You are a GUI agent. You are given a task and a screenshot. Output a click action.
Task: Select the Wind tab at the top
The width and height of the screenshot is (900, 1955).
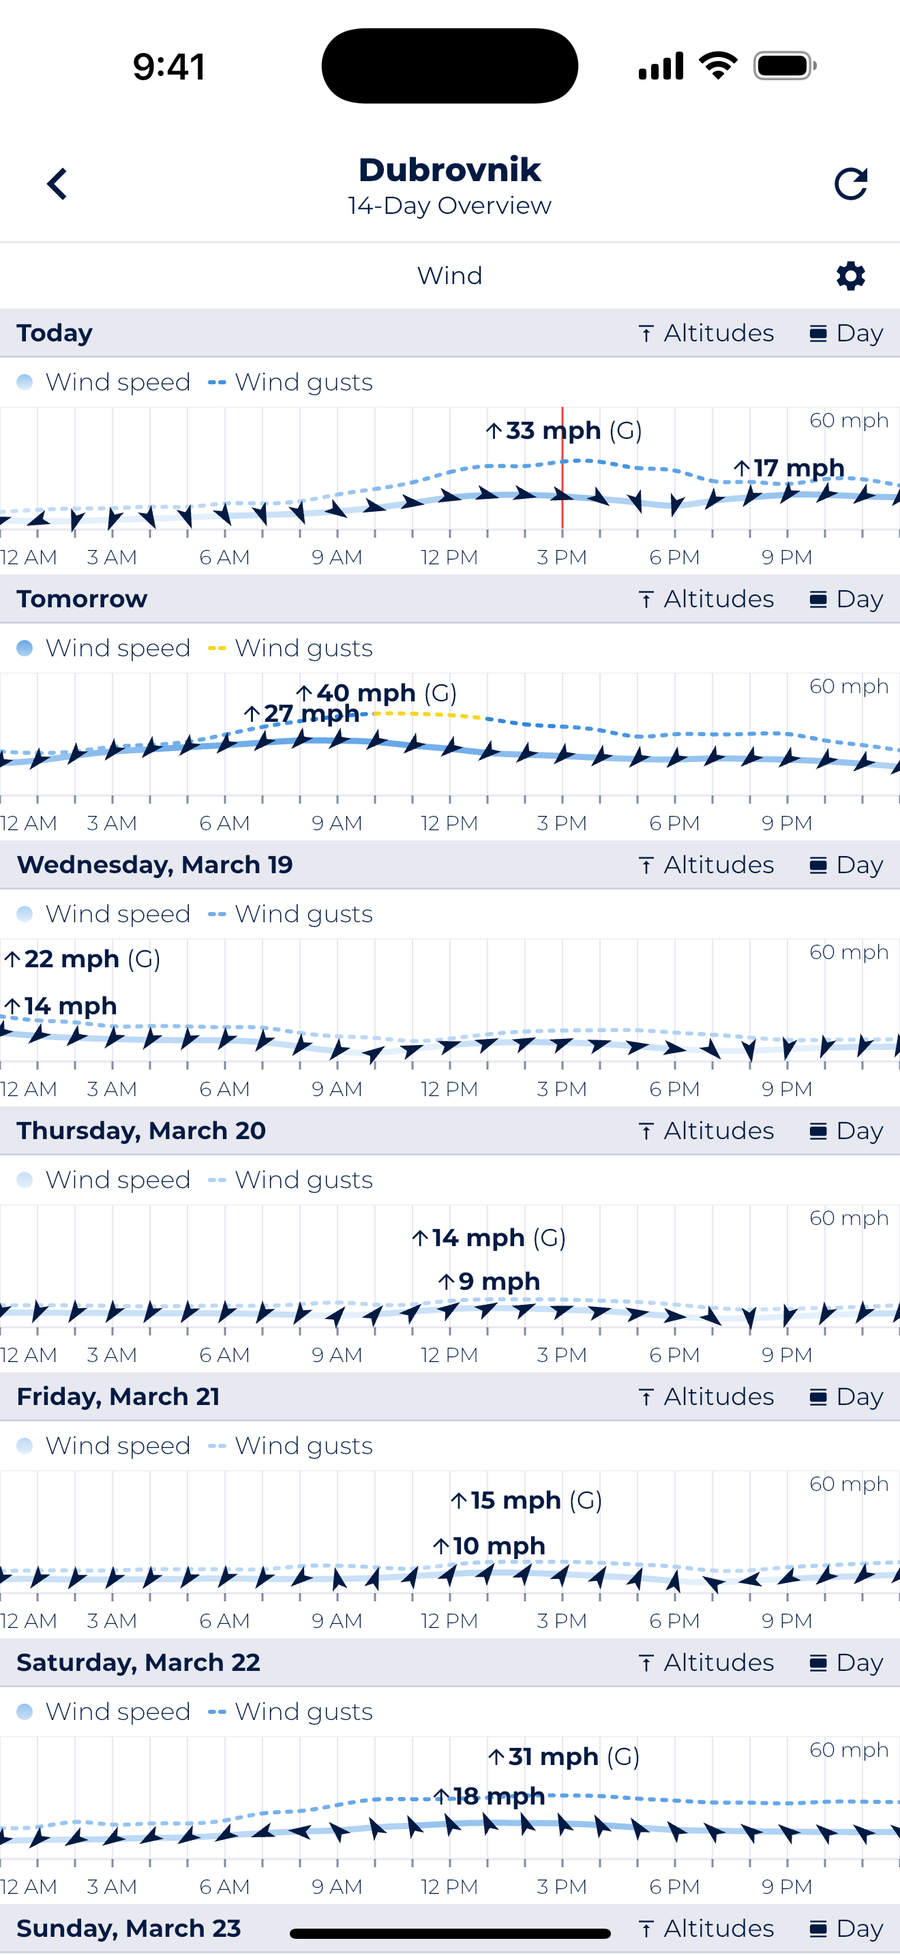pos(449,276)
